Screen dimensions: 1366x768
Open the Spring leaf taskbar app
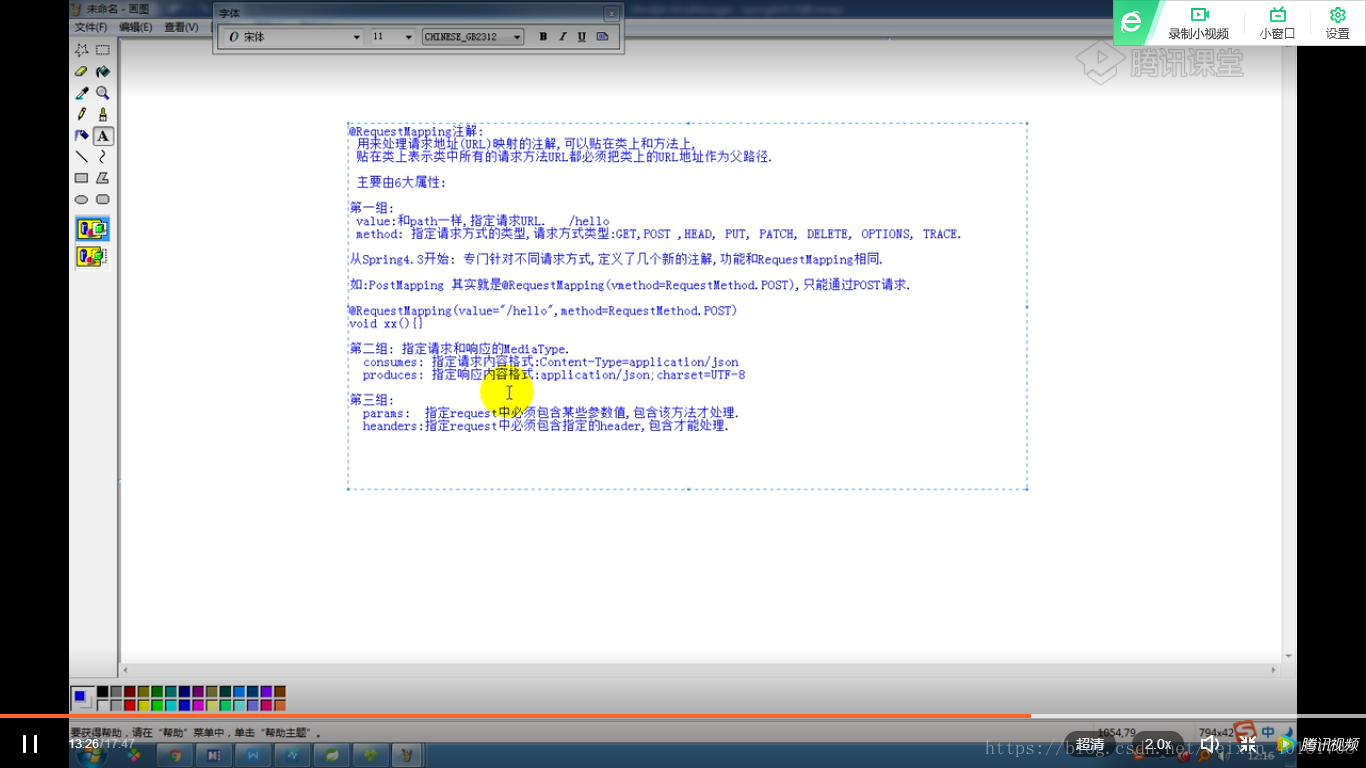click(331, 755)
